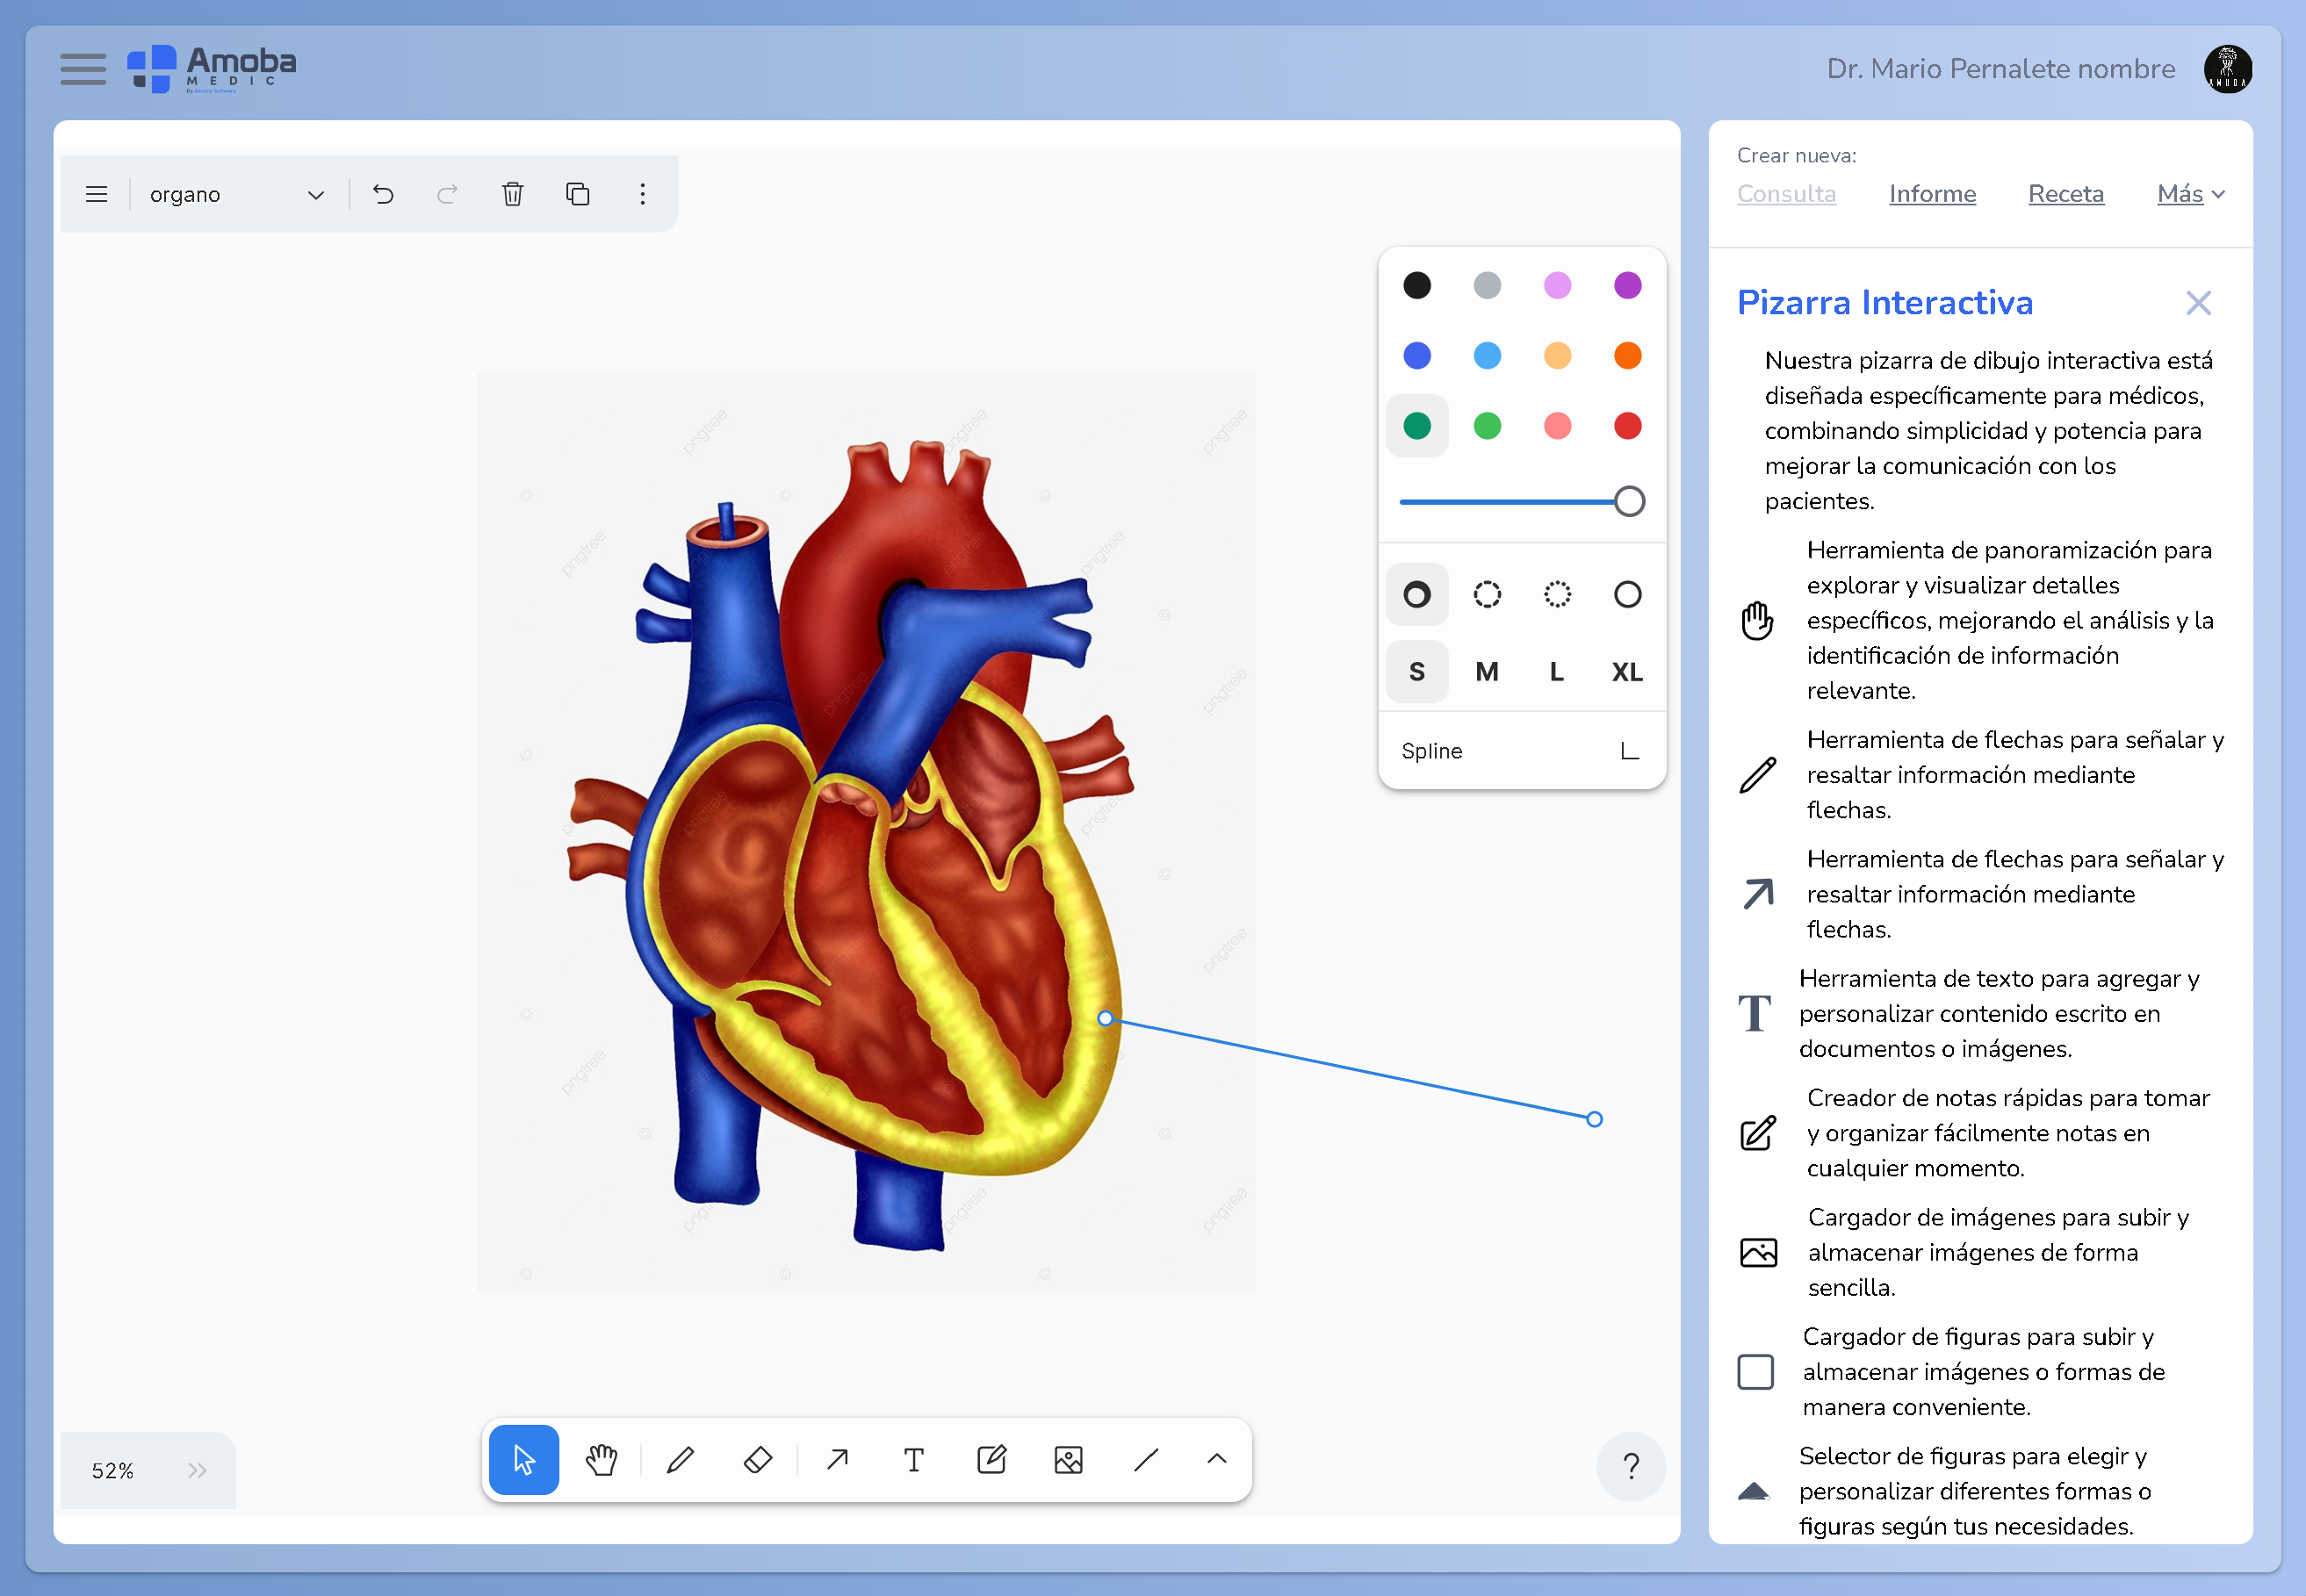Select the cursor selection tool
This screenshot has width=2306, height=1596.
tap(523, 1460)
